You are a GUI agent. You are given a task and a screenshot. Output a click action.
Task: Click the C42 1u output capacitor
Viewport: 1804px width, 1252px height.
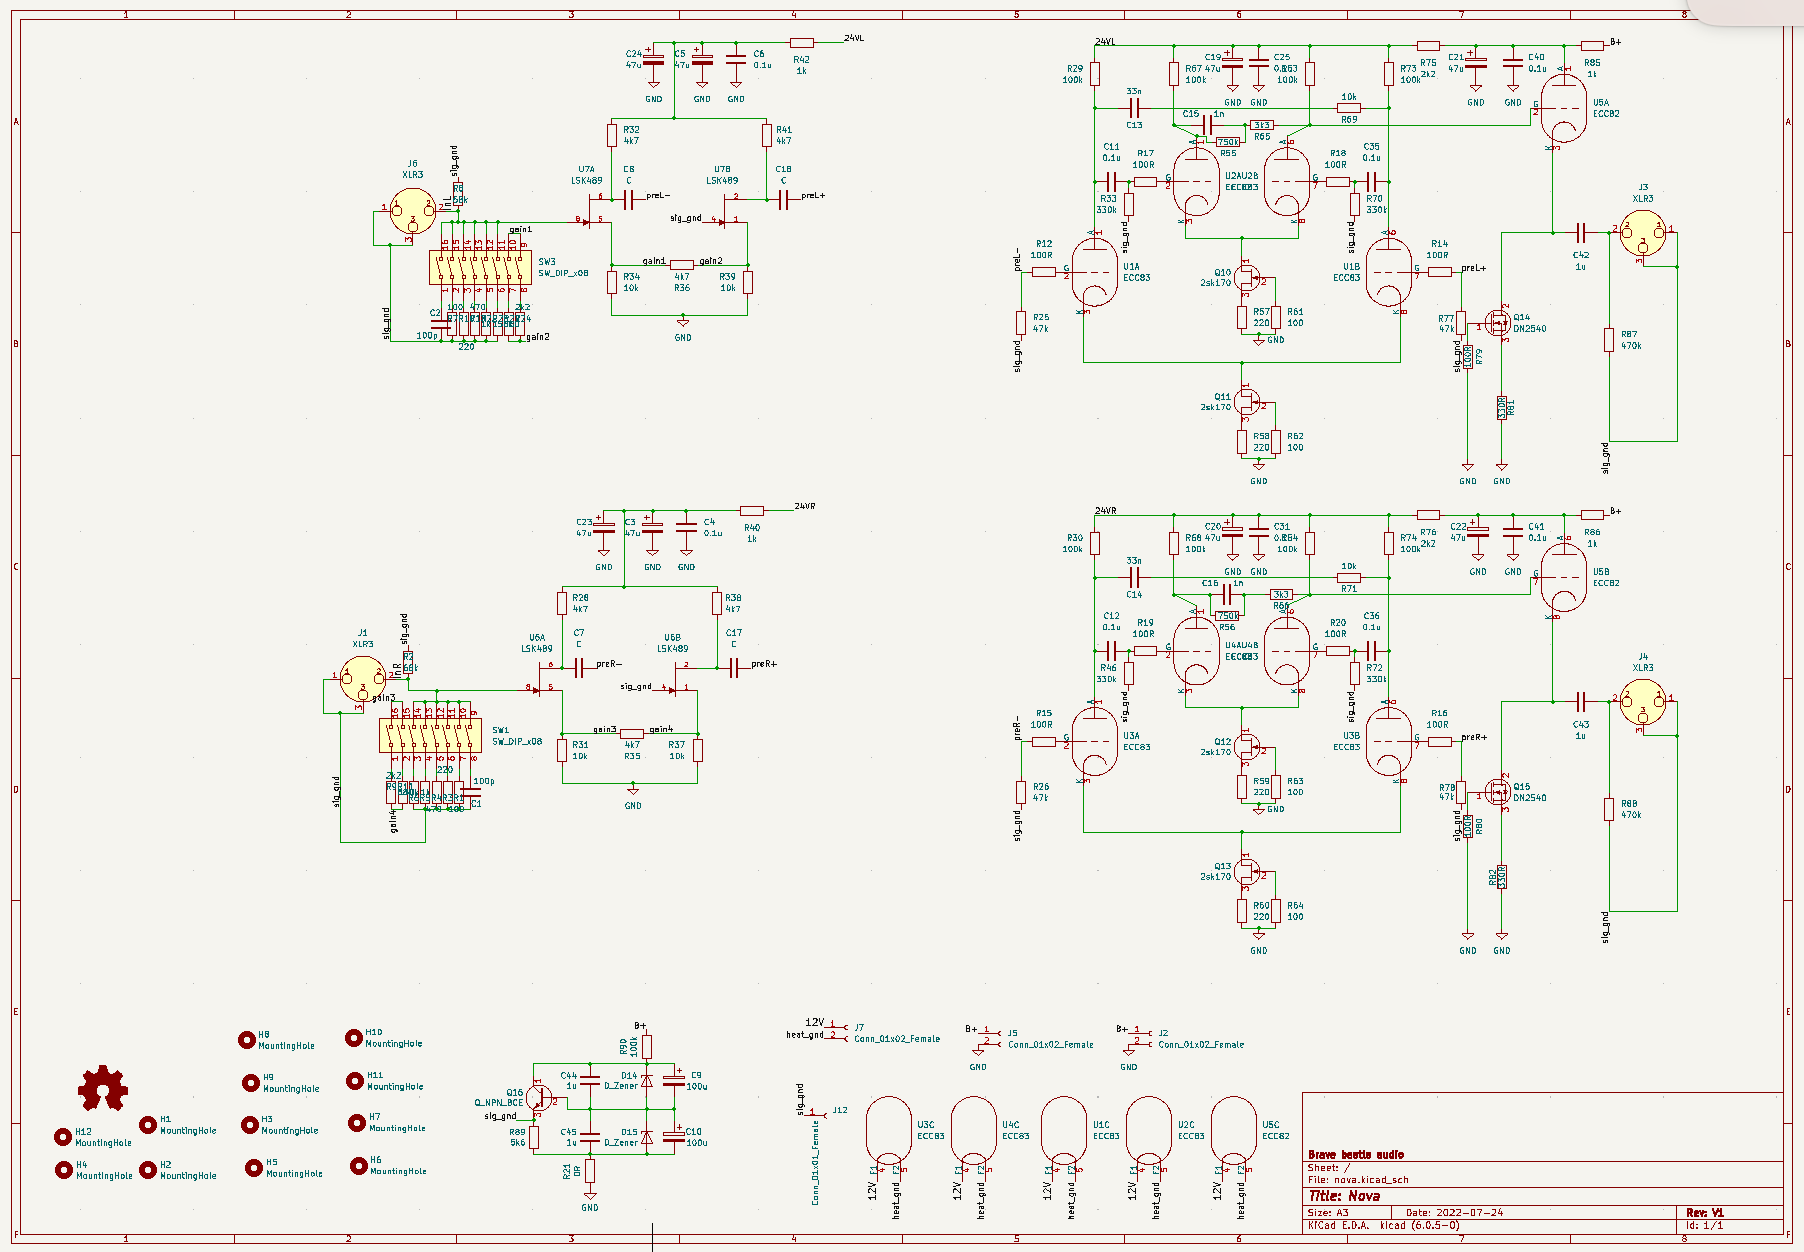point(1580,233)
